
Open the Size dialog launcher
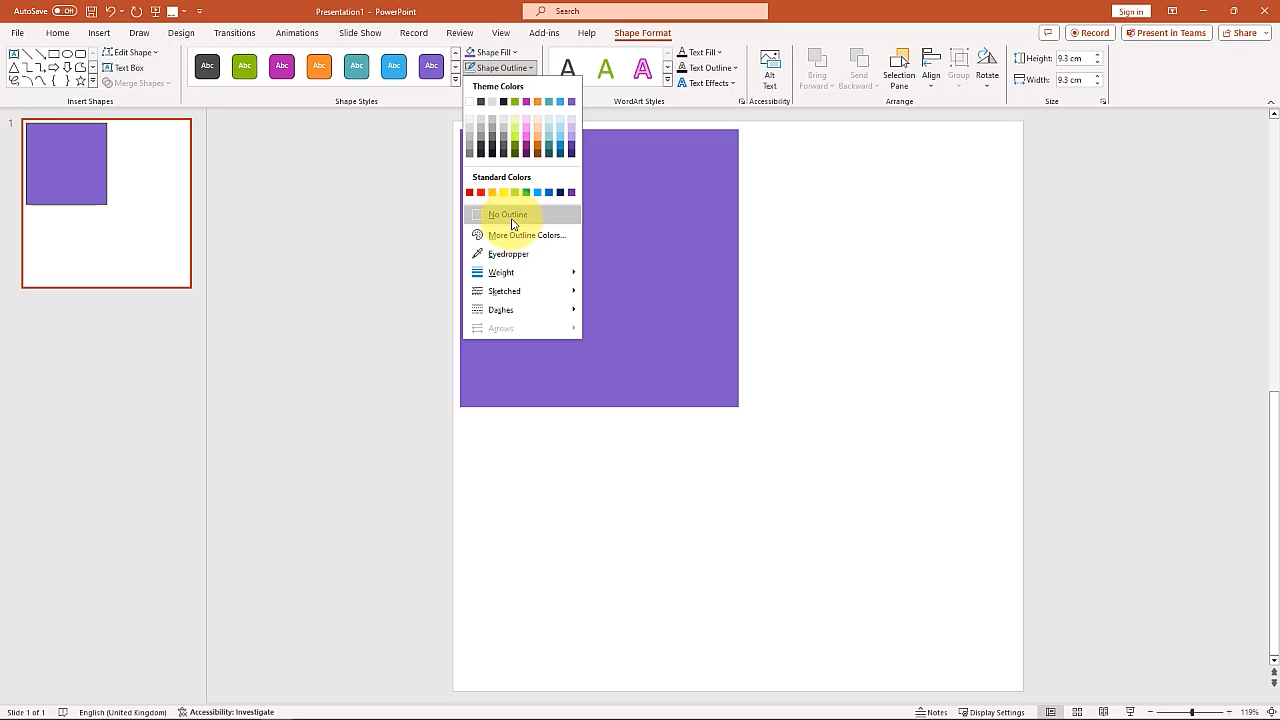tap(1103, 101)
